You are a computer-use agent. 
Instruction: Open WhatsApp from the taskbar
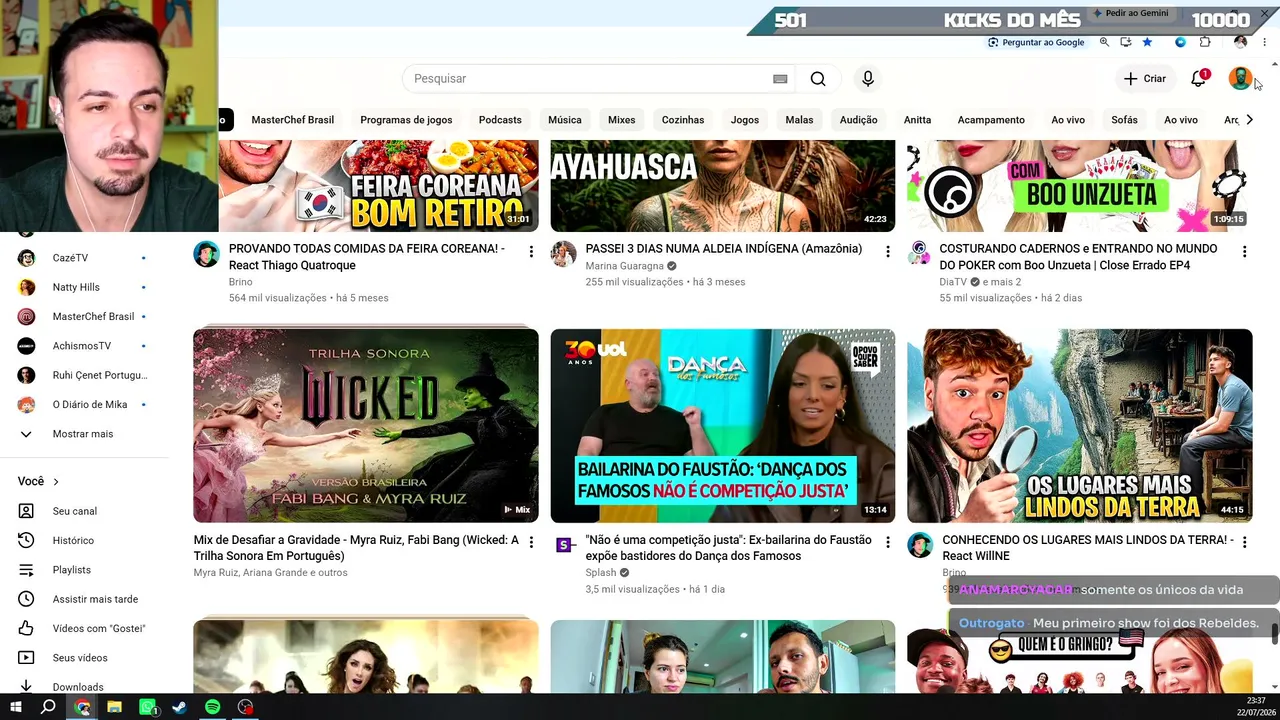148,707
